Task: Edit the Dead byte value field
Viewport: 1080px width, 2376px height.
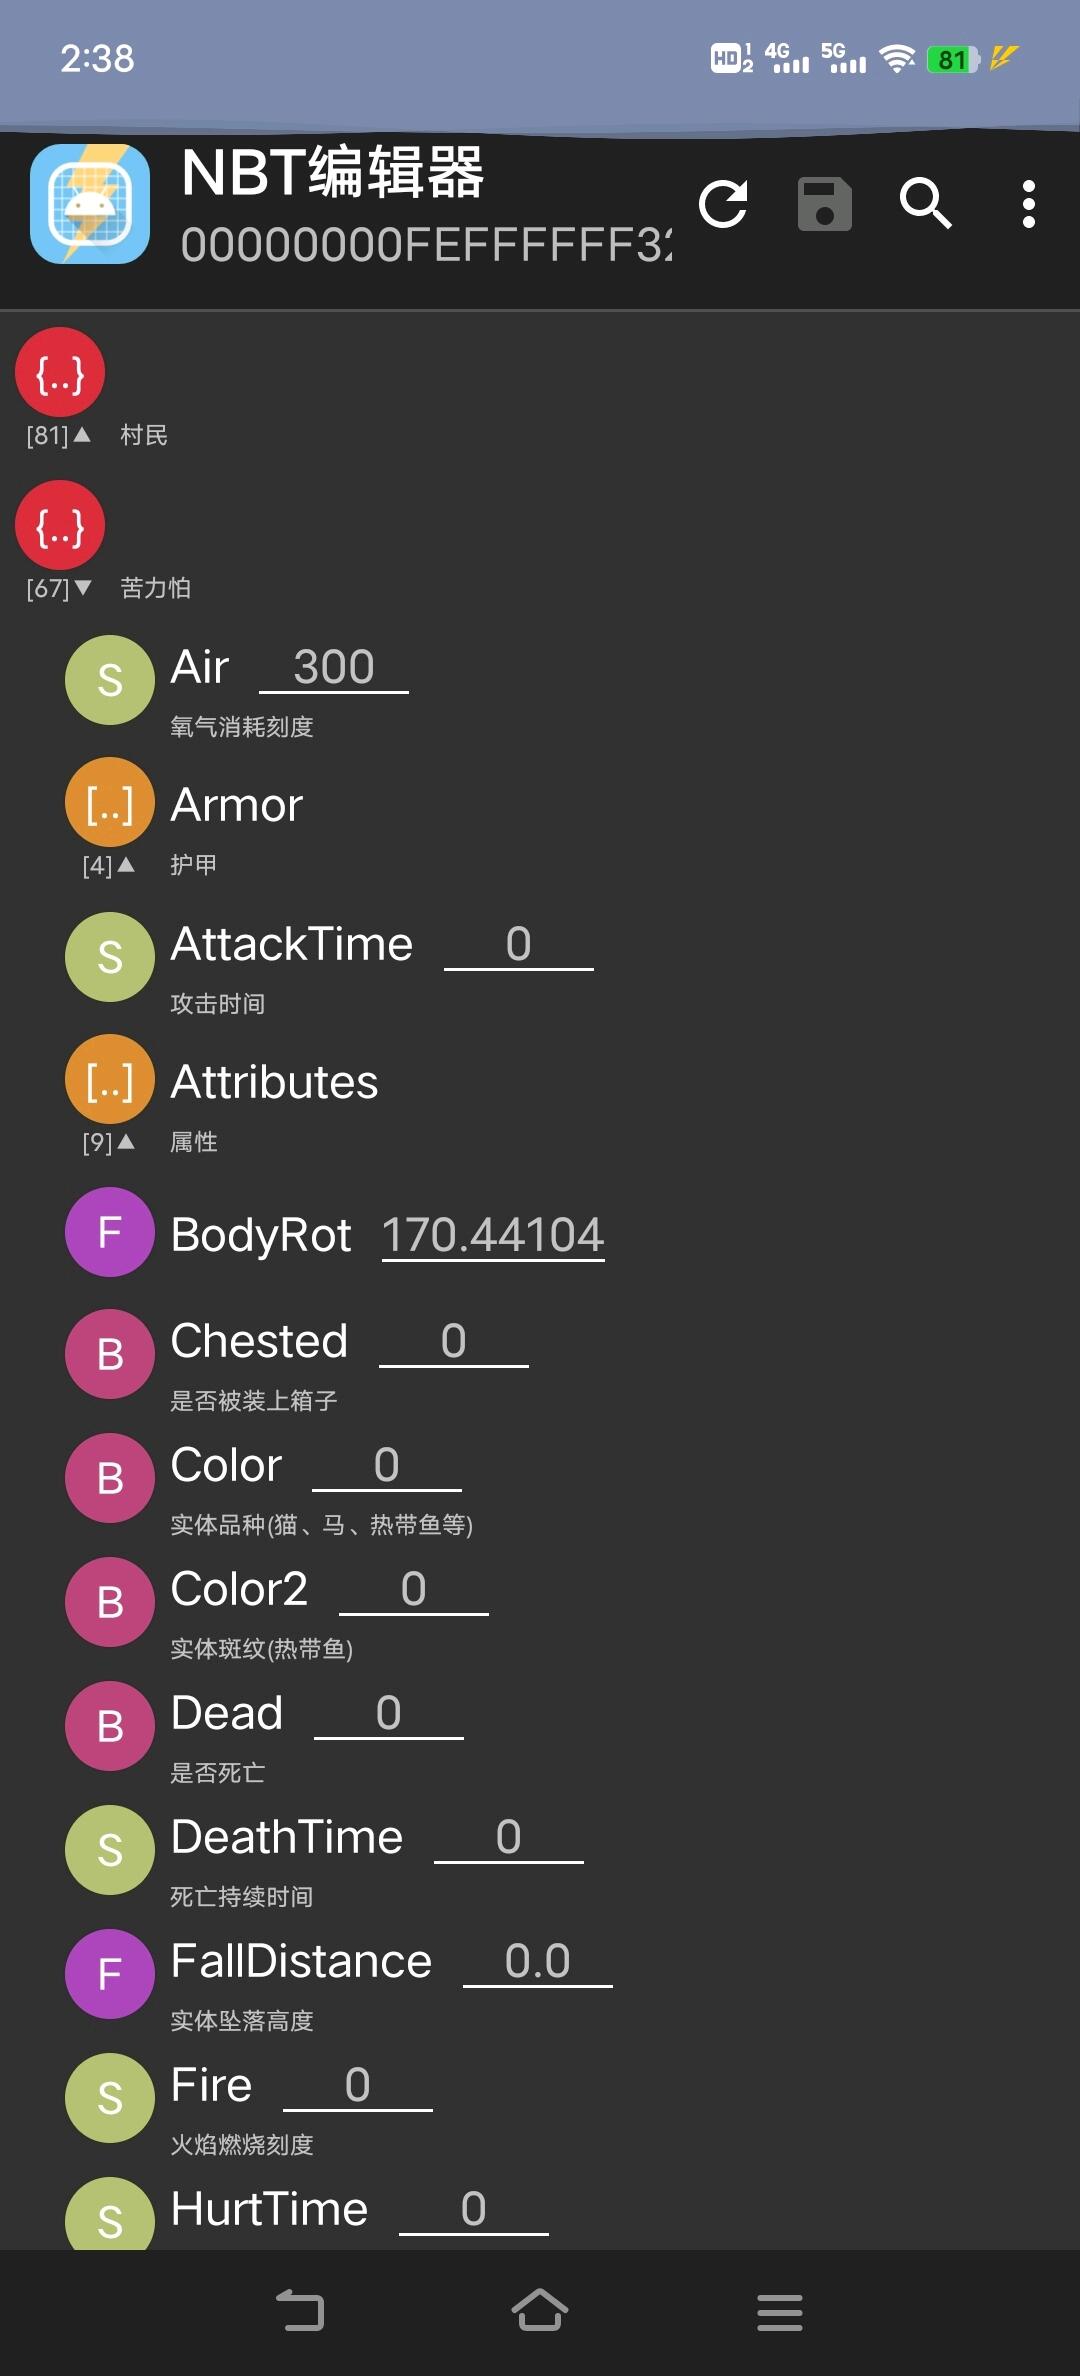Action: [x=389, y=1713]
